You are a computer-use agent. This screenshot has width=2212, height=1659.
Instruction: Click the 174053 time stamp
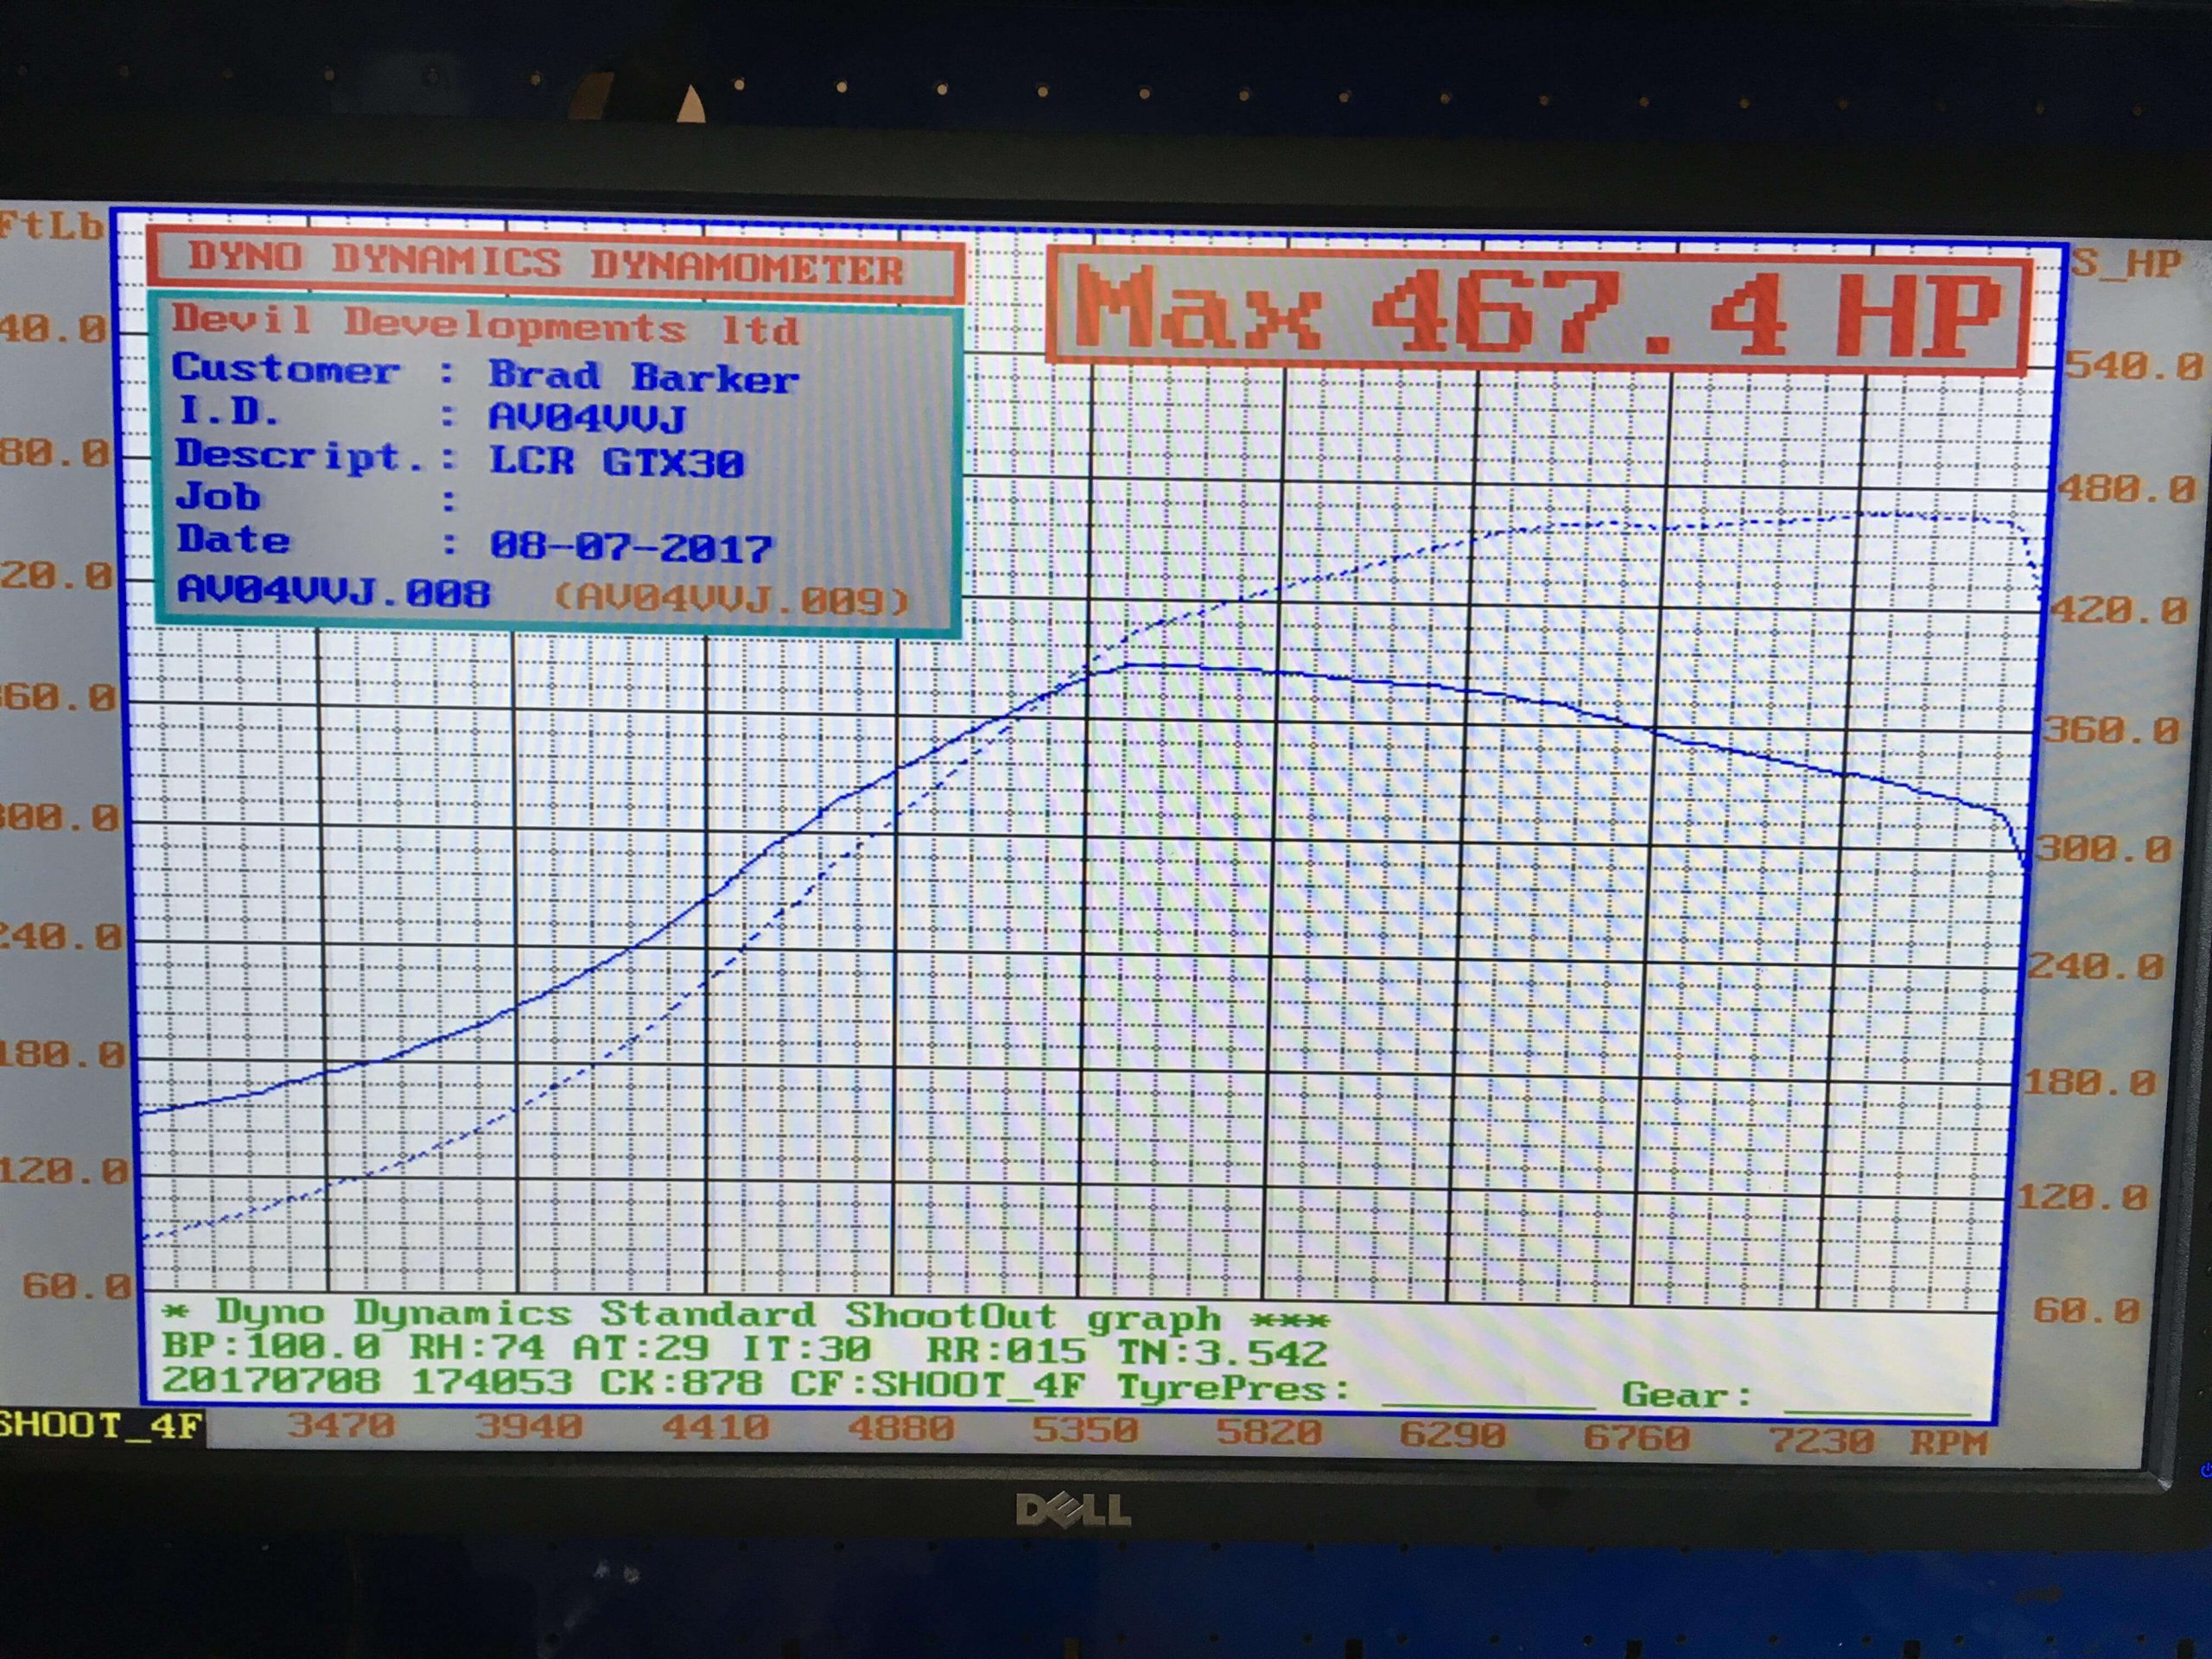491,1383
